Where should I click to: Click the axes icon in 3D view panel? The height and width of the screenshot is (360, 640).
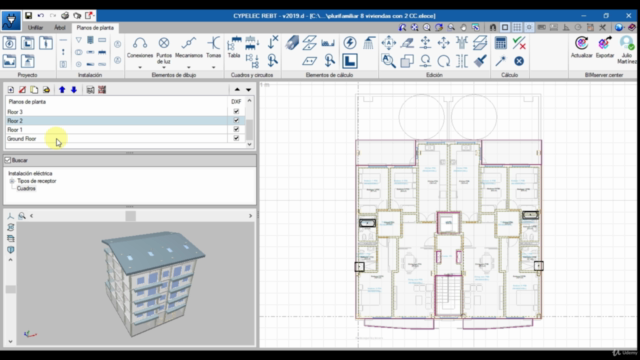(11, 216)
